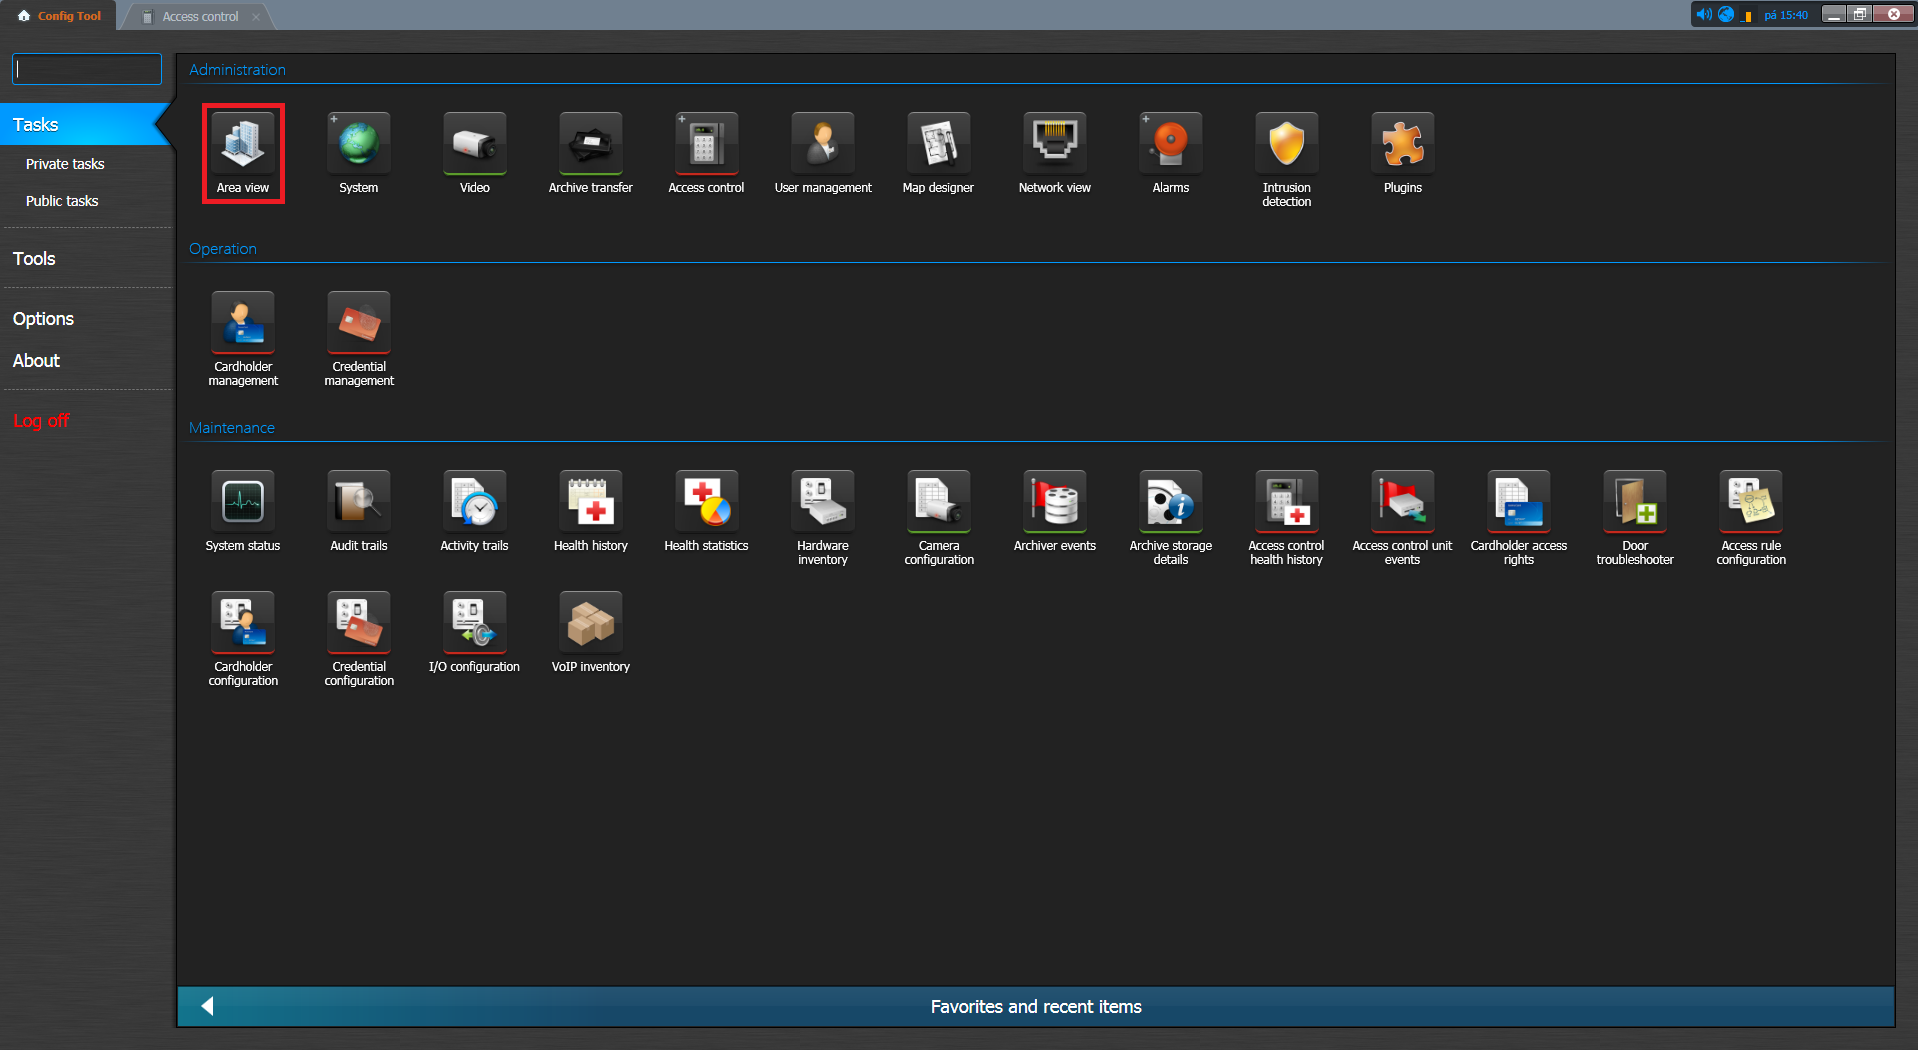Open the Network view task
Image resolution: width=1918 pixels, height=1050 pixels.
tap(1054, 145)
